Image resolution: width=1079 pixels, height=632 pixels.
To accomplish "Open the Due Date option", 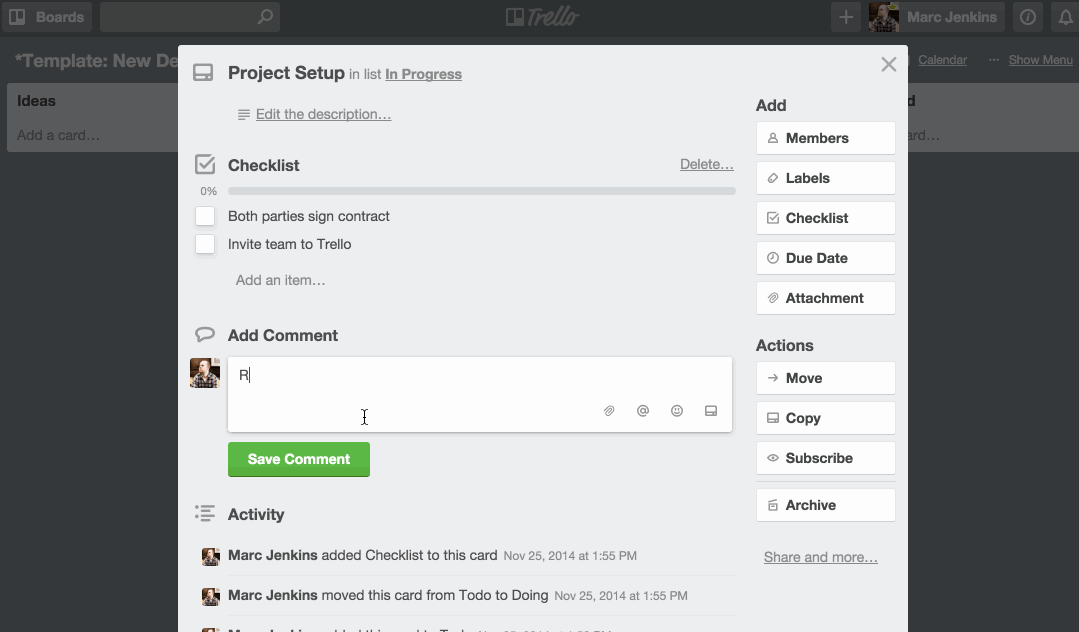I will coord(825,258).
